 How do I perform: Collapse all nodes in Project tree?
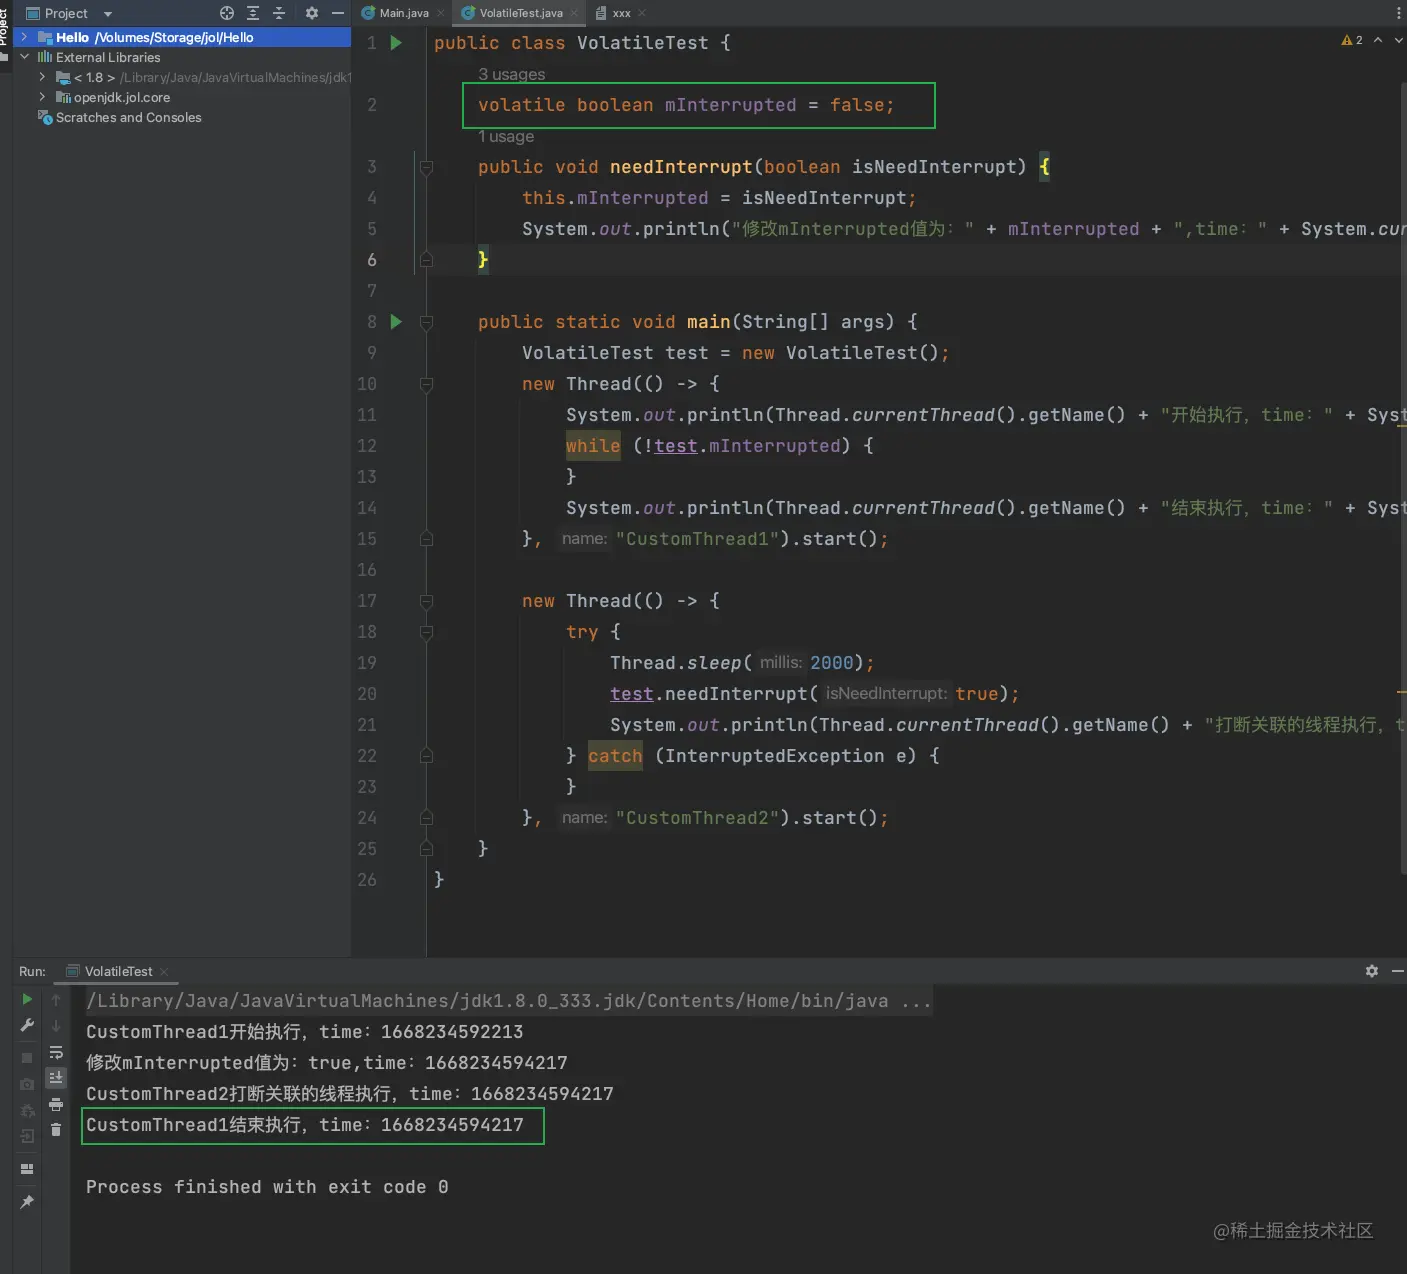point(279,13)
